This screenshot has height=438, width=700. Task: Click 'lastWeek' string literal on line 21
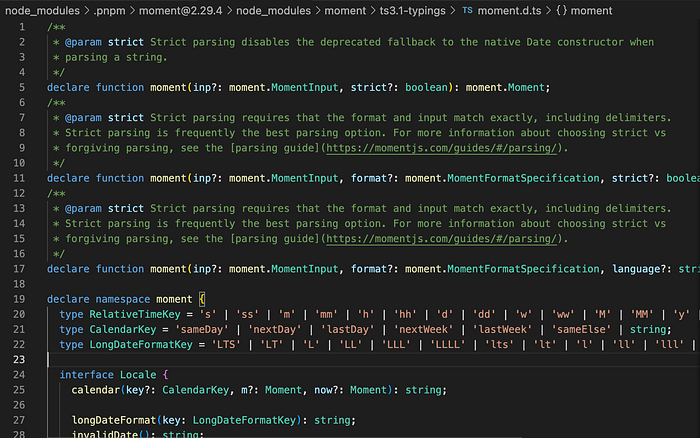tap(503, 329)
